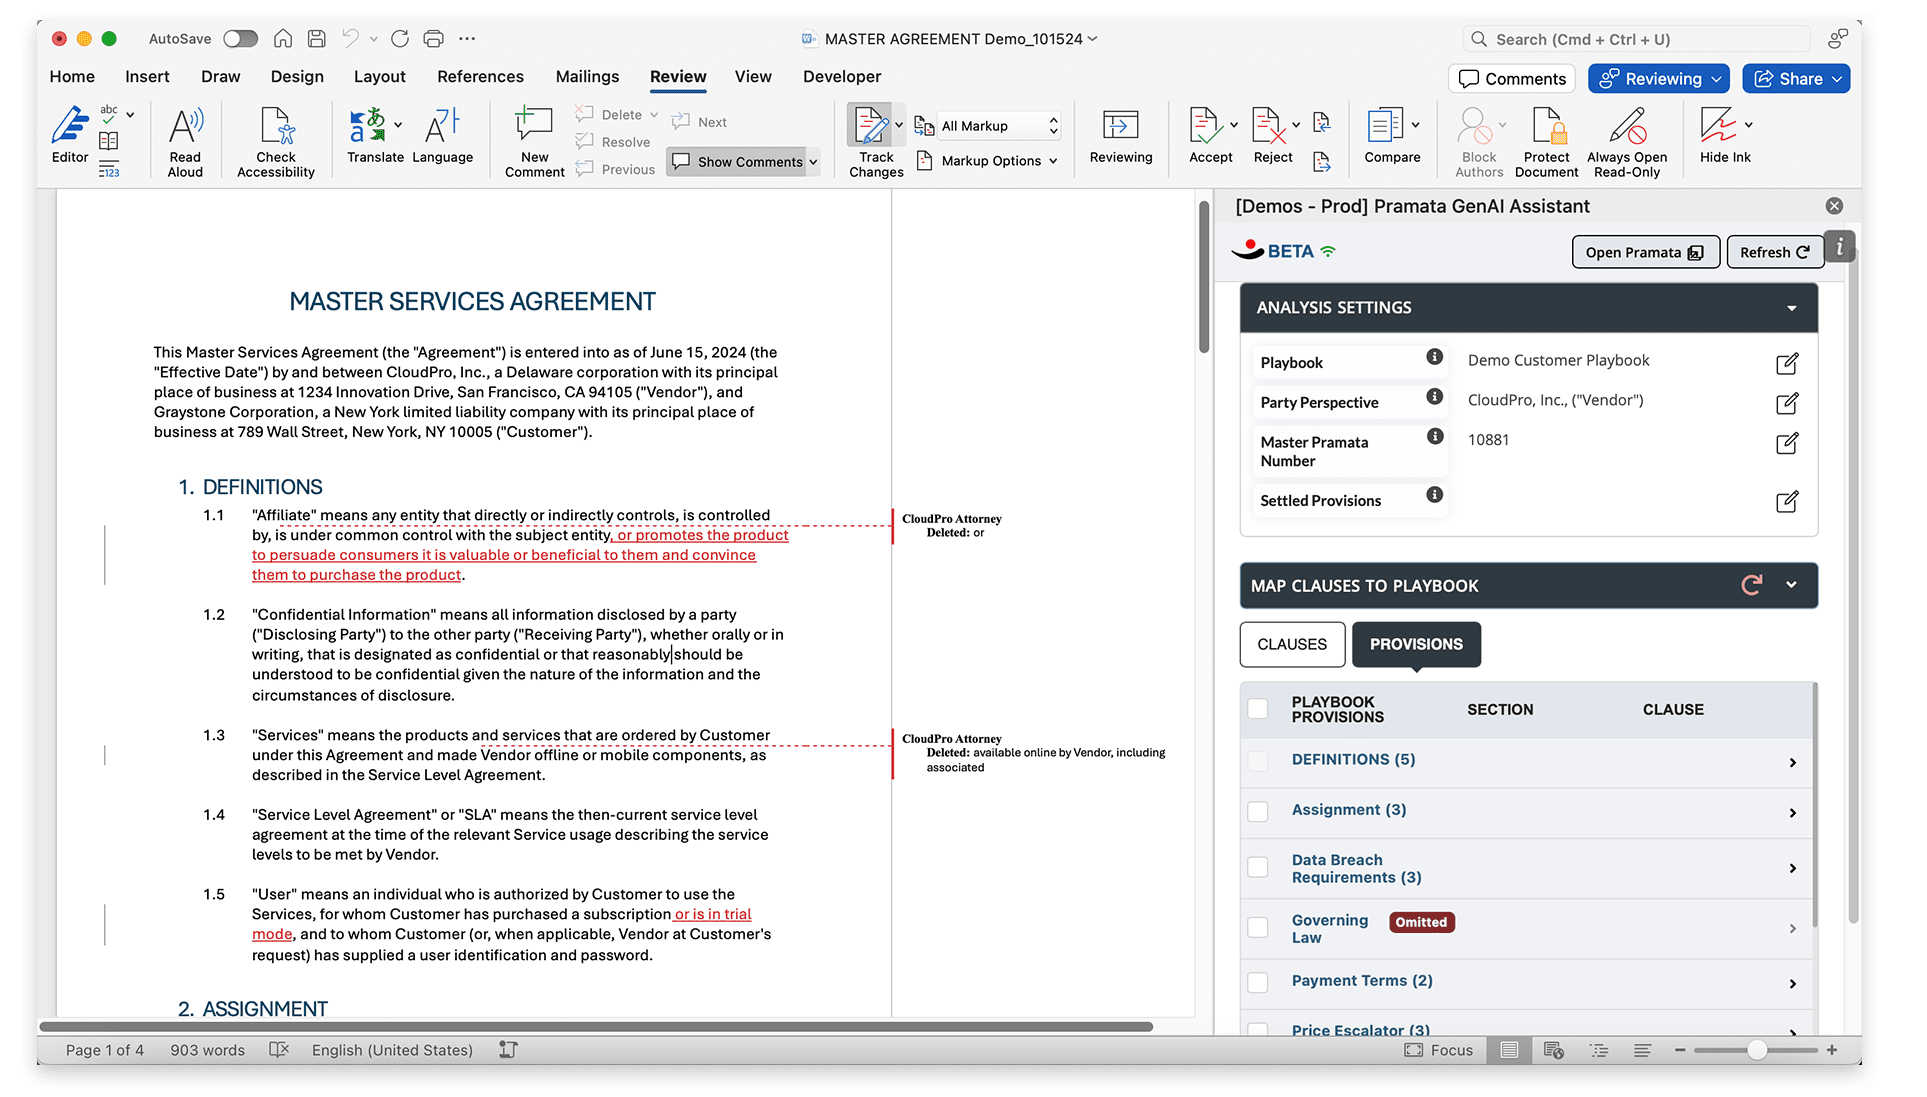The height and width of the screenshot is (1097, 1927).
Task: Toggle the AutoSave switch
Action: pos(240,39)
